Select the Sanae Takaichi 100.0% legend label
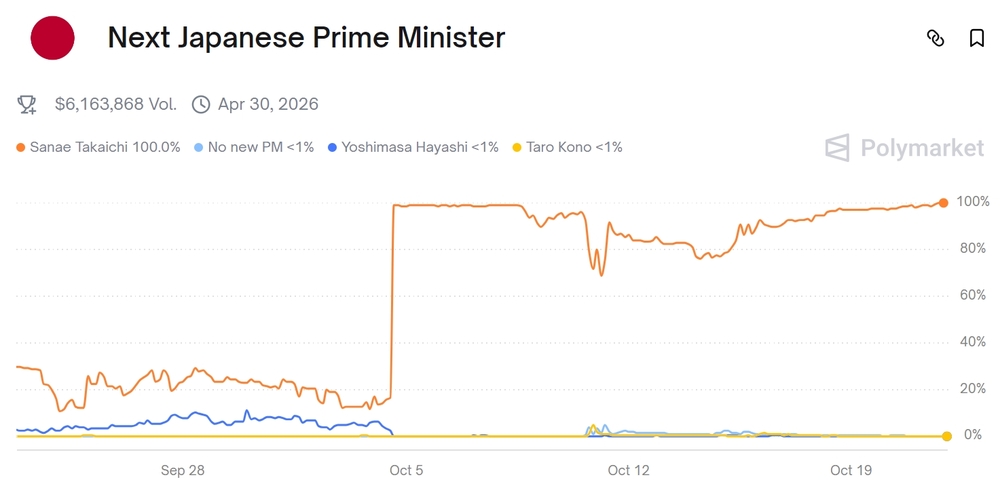Viewport: 1000px width, 486px height. [105, 147]
